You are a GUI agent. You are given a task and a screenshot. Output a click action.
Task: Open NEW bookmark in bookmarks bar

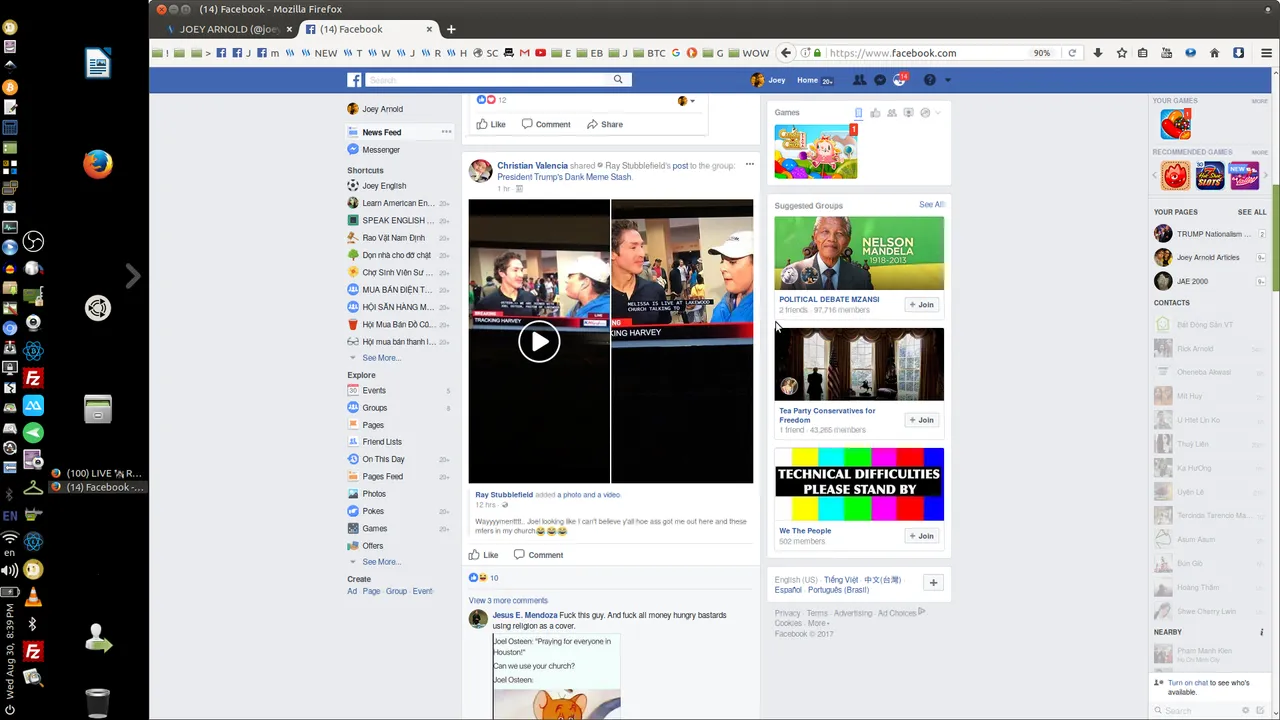tap(319, 53)
